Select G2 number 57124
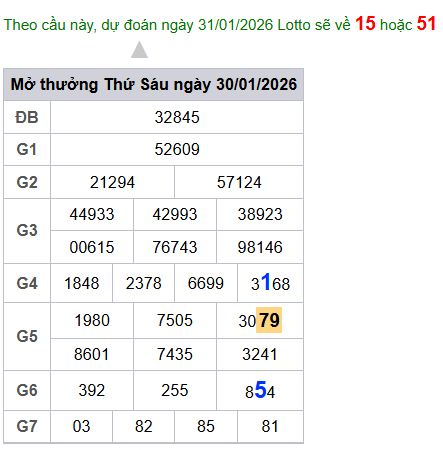This screenshot has height=450, width=443. (x=239, y=182)
